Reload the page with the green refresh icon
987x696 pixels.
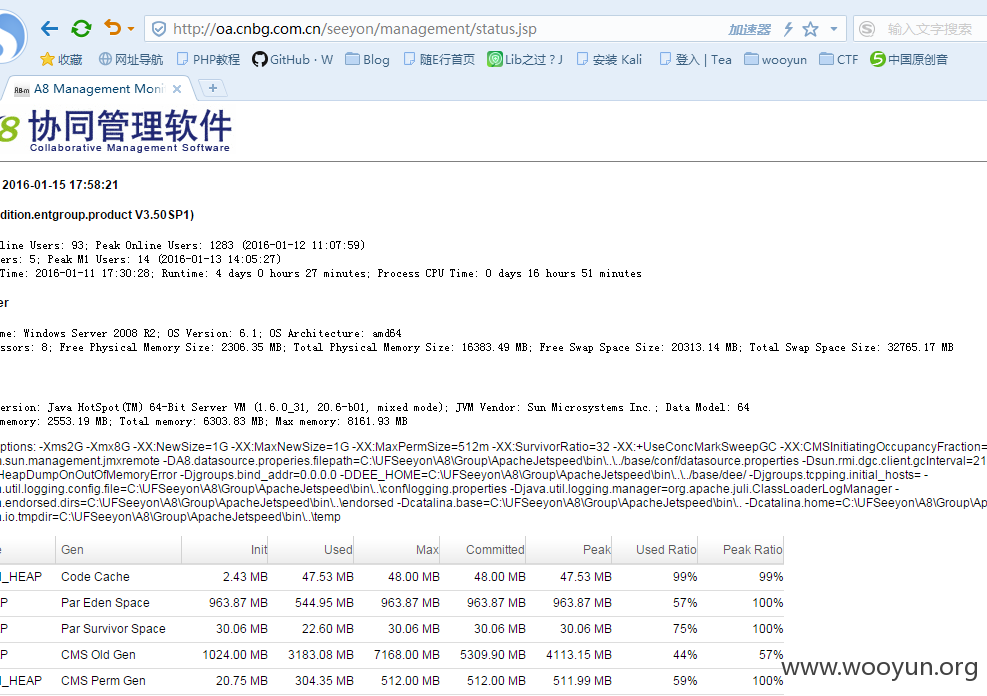coord(81,28)
